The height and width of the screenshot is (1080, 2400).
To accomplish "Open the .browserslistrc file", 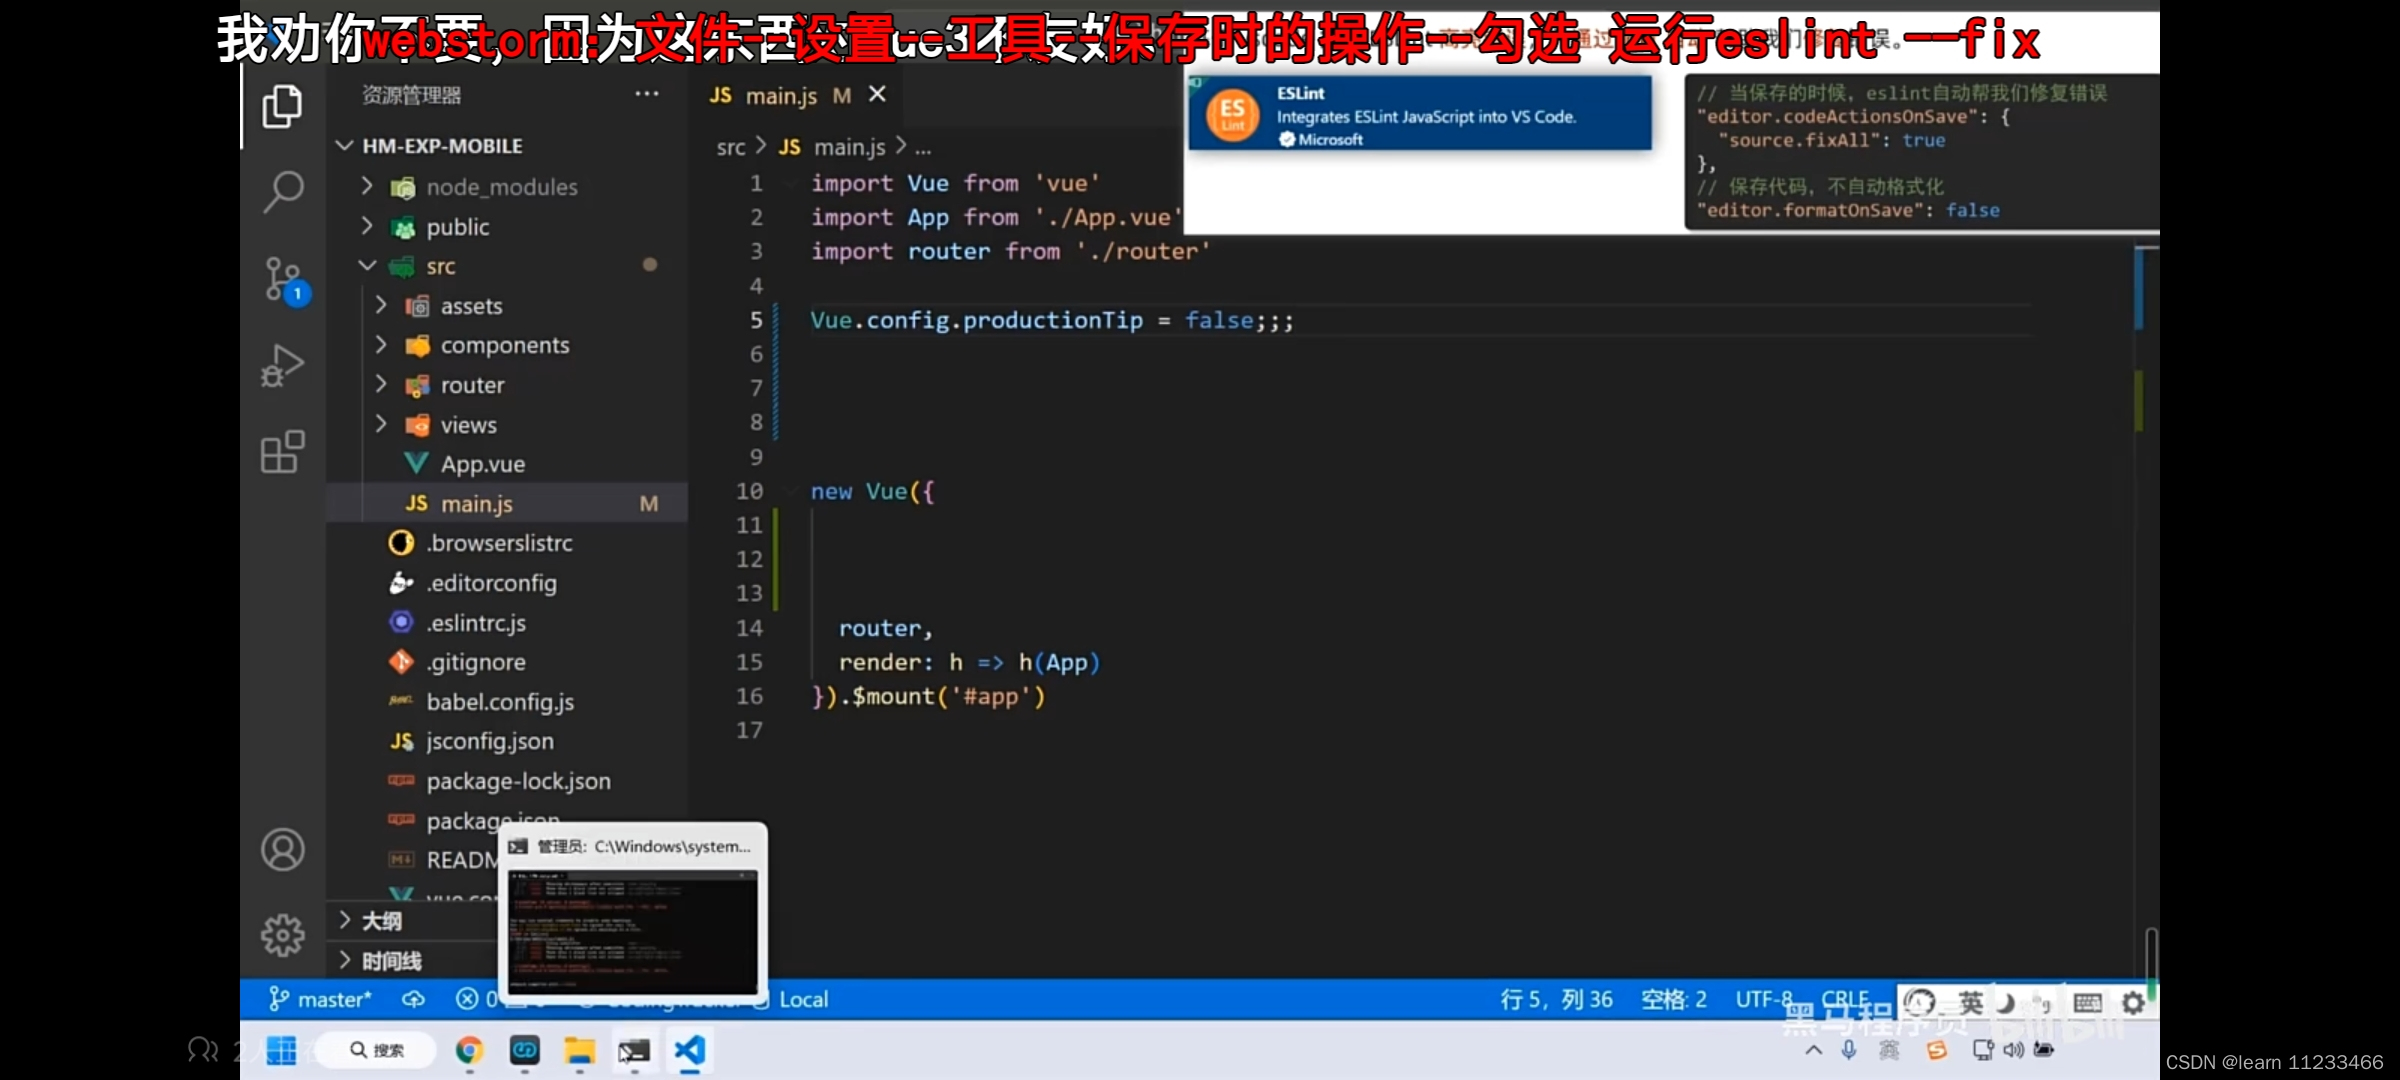I will (500, 543).
